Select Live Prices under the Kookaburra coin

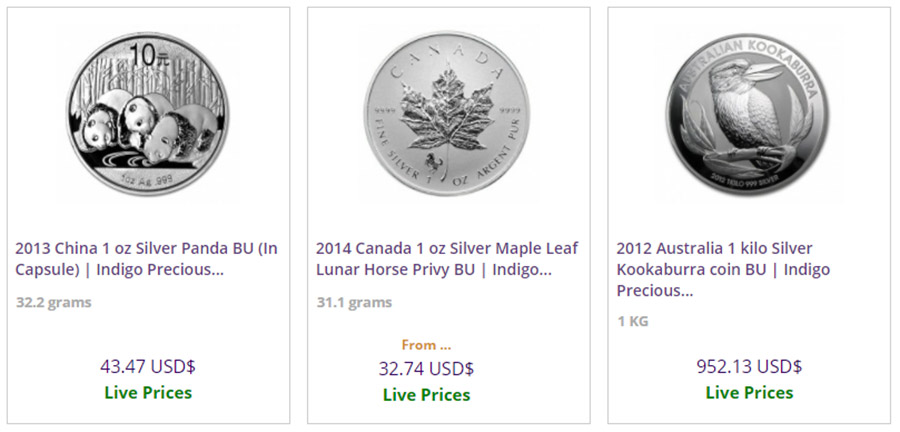[x=750, y=393]
